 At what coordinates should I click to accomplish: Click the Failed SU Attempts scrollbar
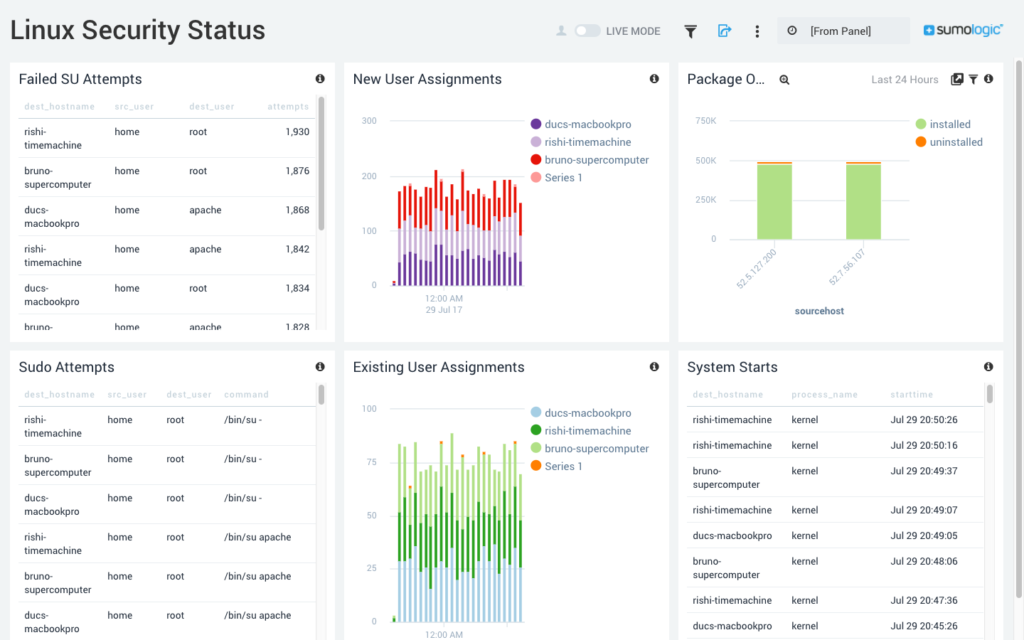(x=321, y=163)
